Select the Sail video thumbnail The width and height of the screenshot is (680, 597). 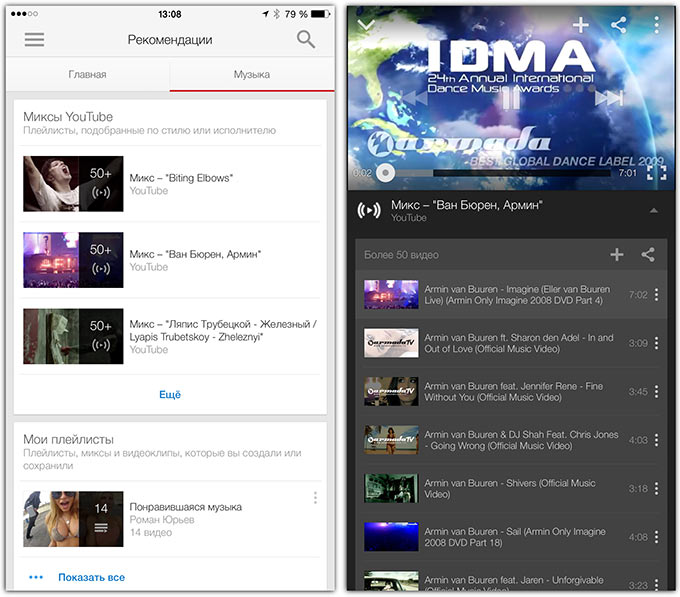pyautogui.click(x=391, y=537)
